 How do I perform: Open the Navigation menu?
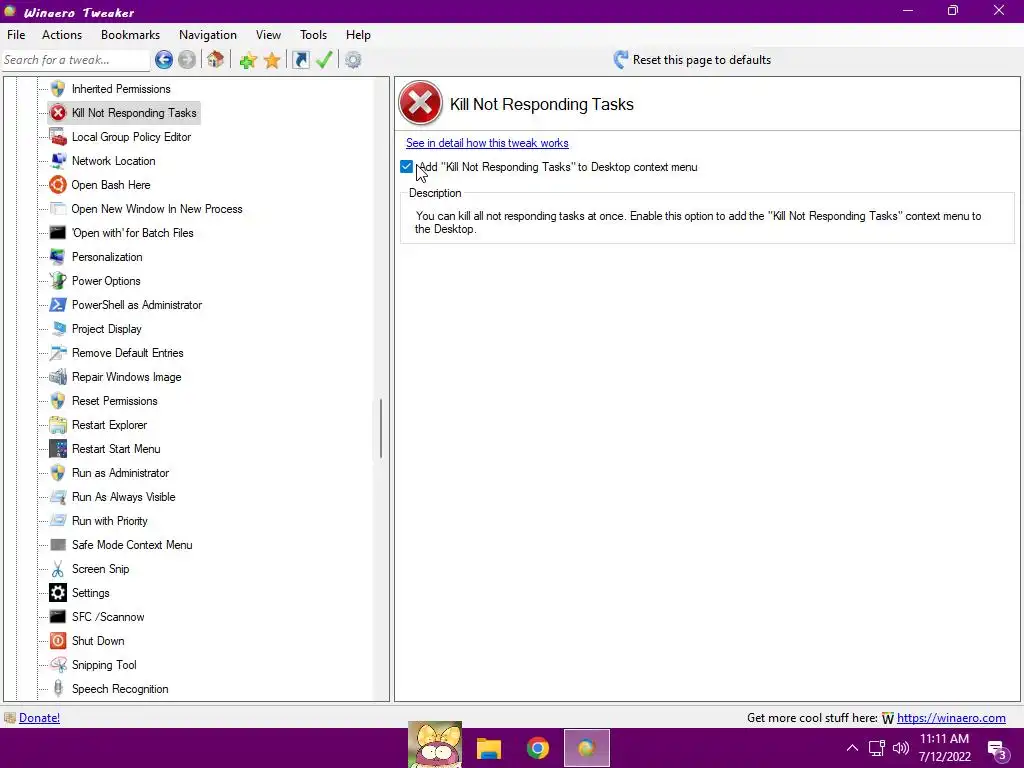coord(208,35)
